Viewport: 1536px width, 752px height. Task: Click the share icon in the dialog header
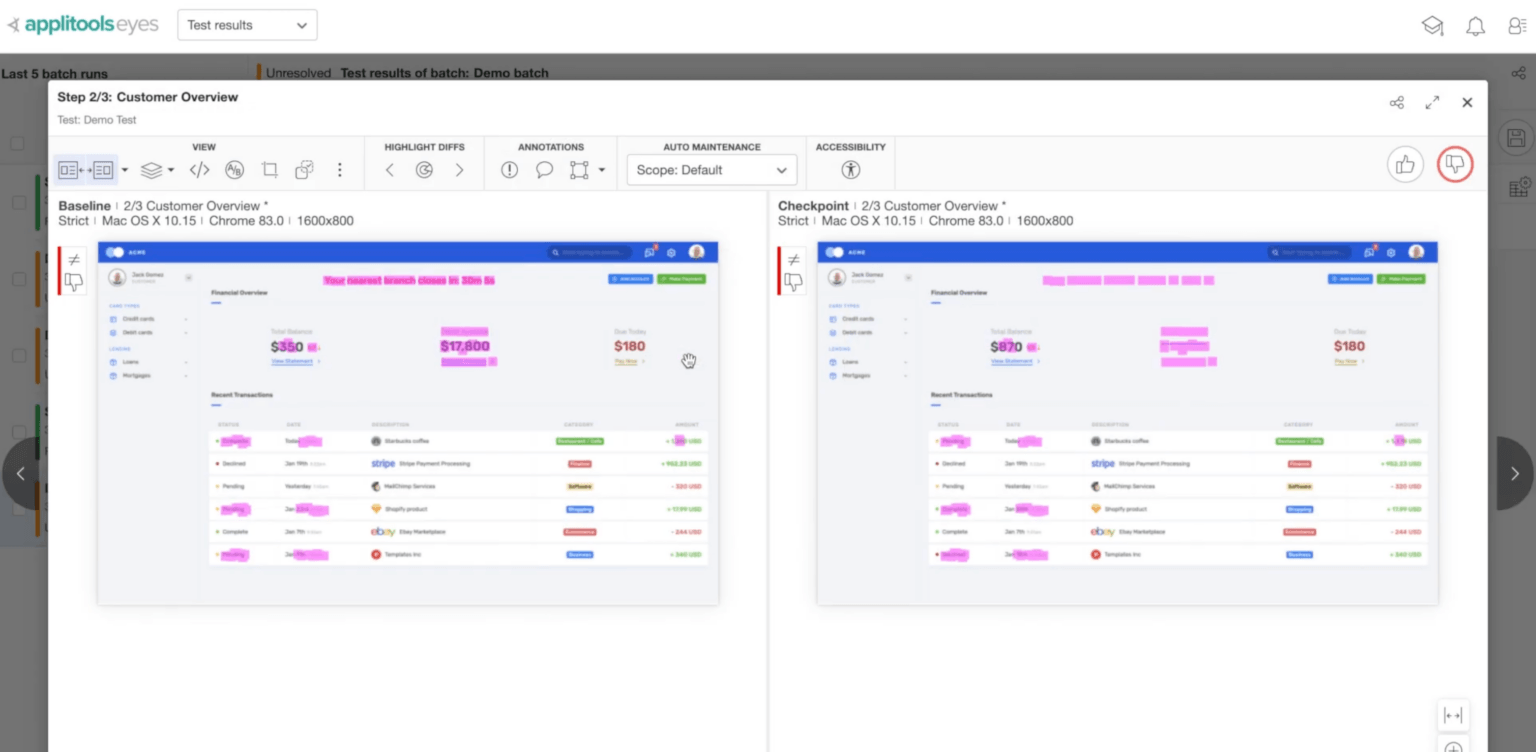coord(1396,102)
